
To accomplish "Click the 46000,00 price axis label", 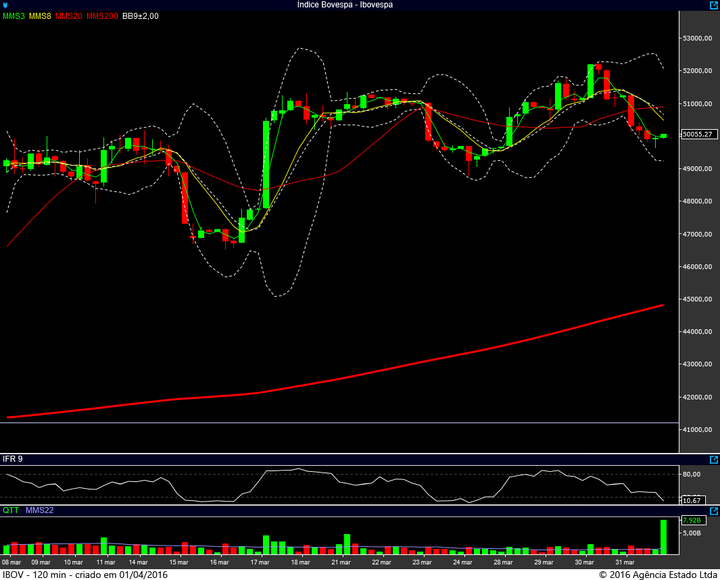I will pyautogui.click(x=698, y=267).
